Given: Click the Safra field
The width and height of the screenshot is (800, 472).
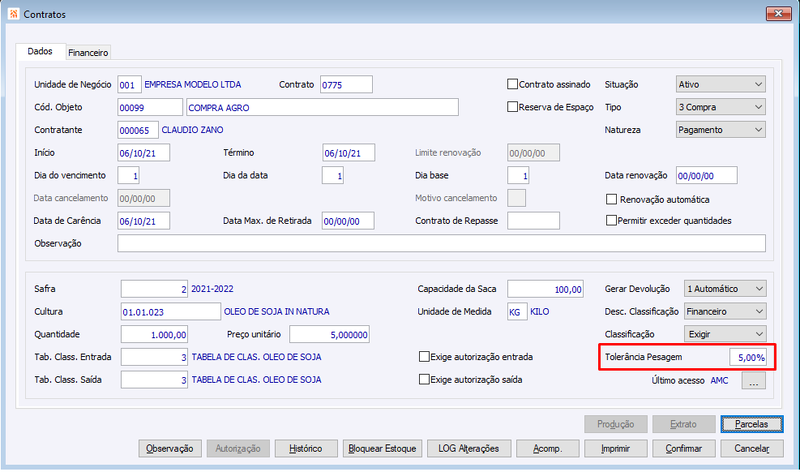Looking at the screenshot, I should point(154,289).
